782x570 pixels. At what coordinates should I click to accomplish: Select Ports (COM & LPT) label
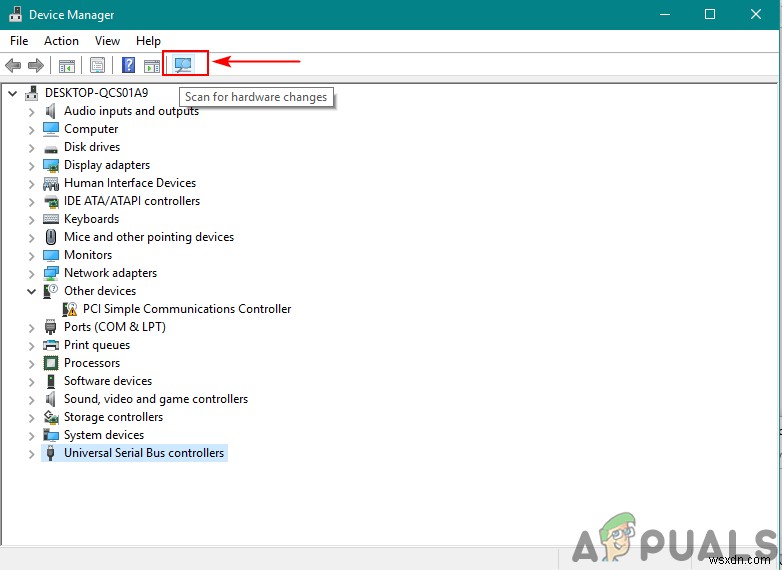click(115, 327)
